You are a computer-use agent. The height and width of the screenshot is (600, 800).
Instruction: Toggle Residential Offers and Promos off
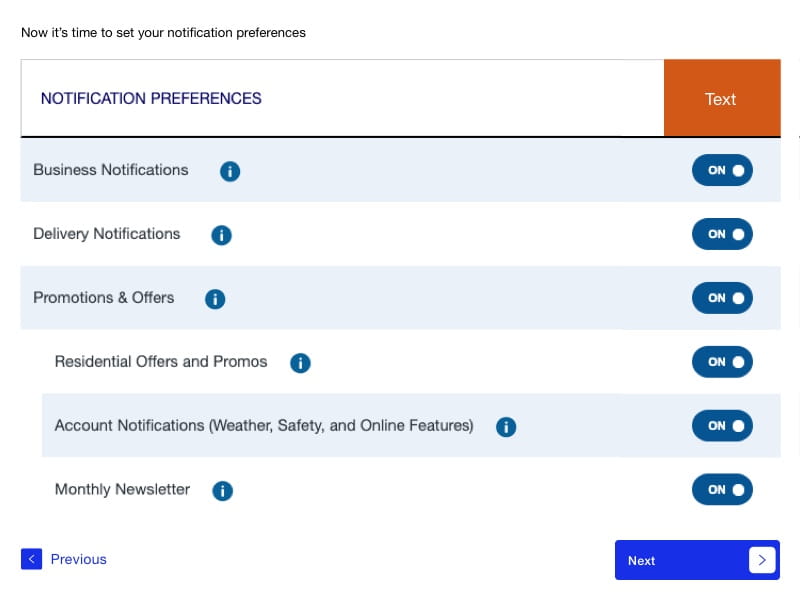point(722,362)
